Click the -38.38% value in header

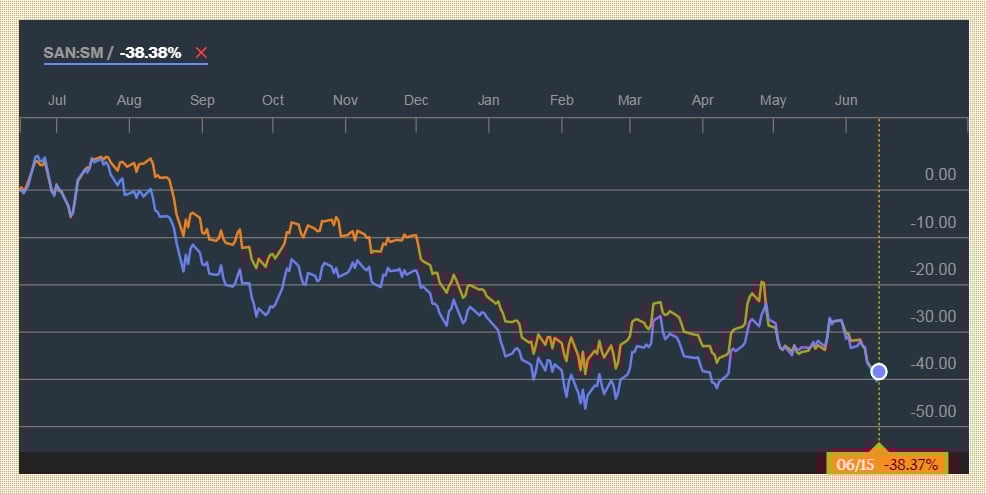click(x=150, y=53)
